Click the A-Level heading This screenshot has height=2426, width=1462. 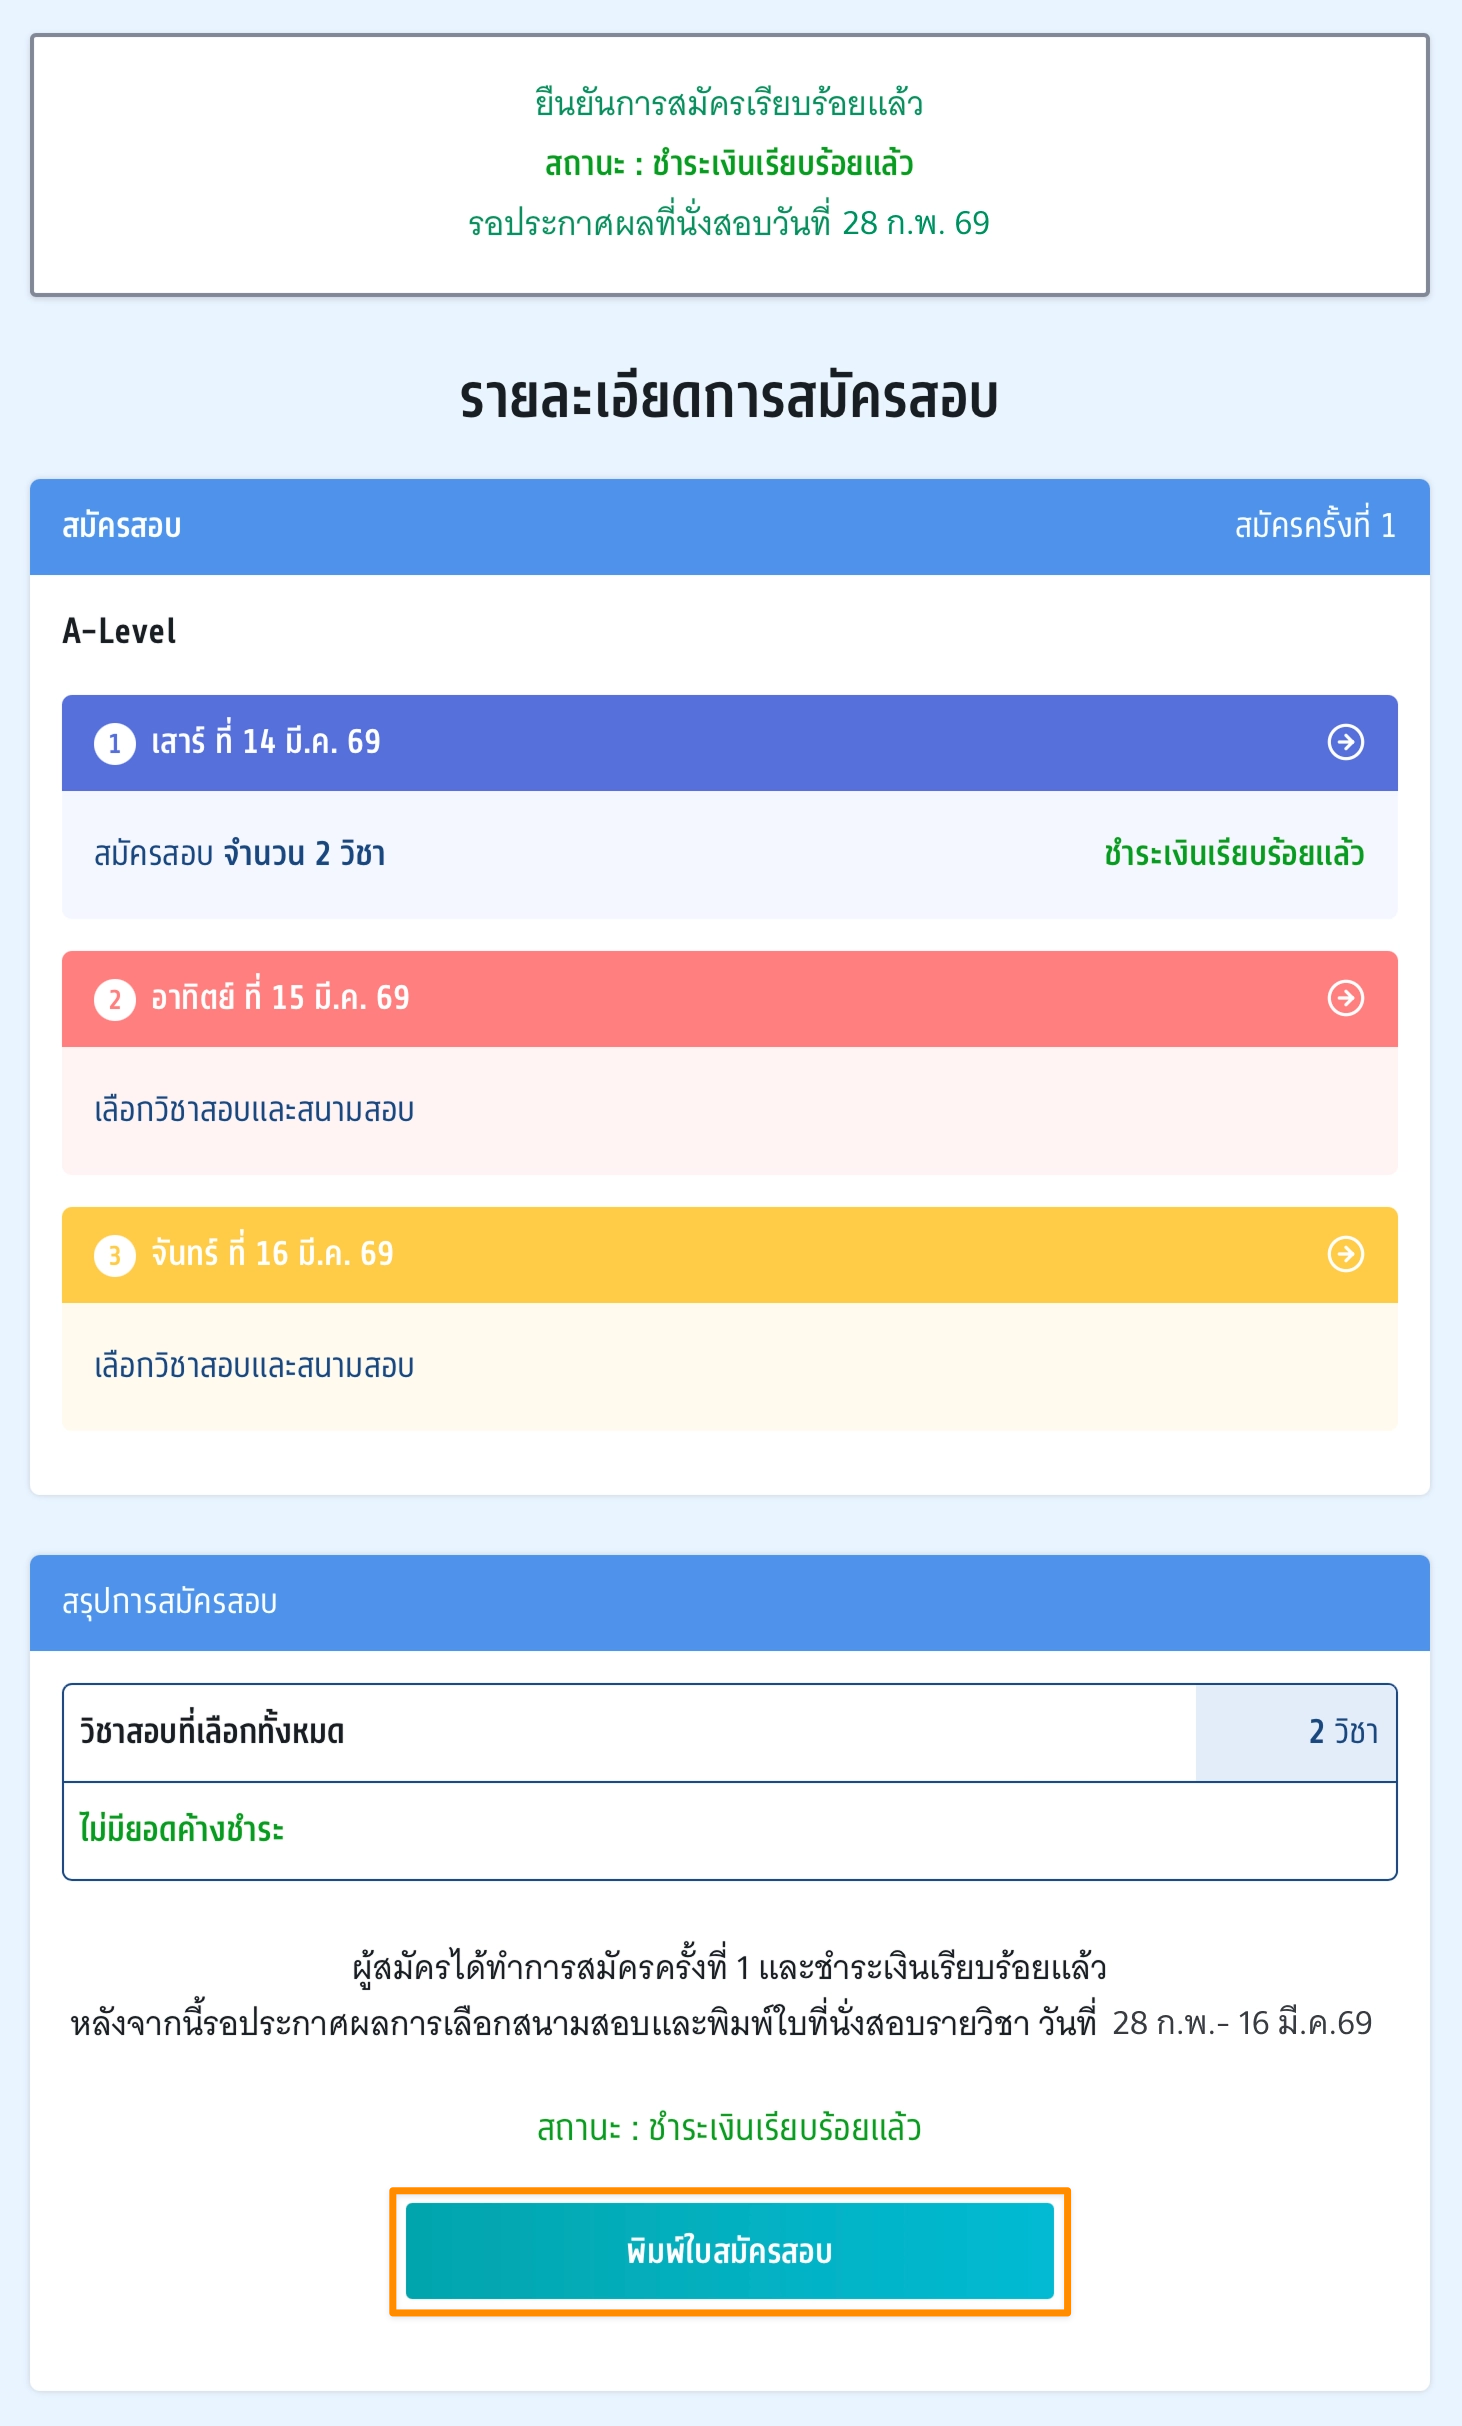pos(119,632)
